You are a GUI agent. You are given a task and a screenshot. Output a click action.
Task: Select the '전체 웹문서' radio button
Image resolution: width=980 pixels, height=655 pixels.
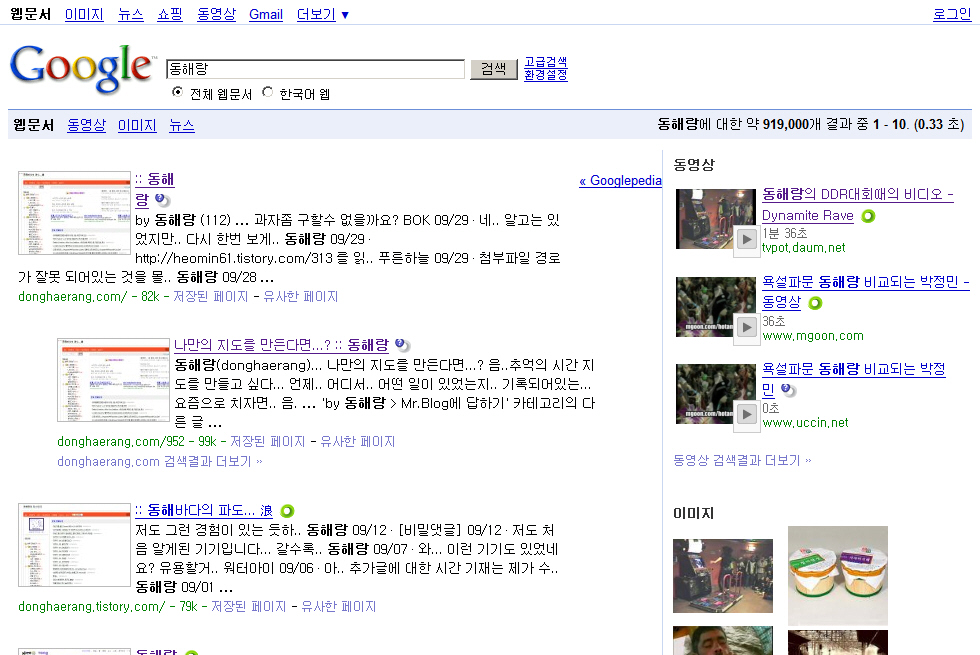[x=178, y=92]
